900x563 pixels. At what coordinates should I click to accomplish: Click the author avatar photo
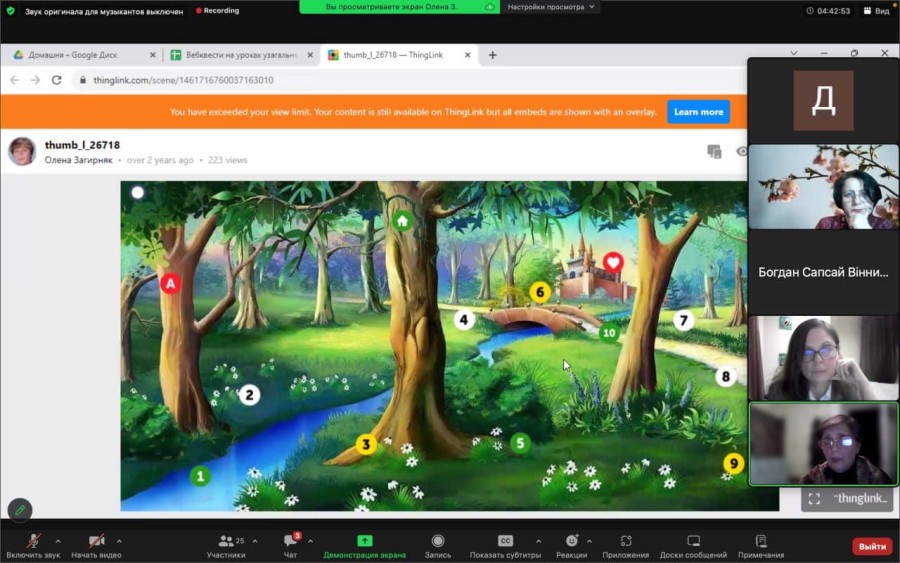[x=22, y=152]
